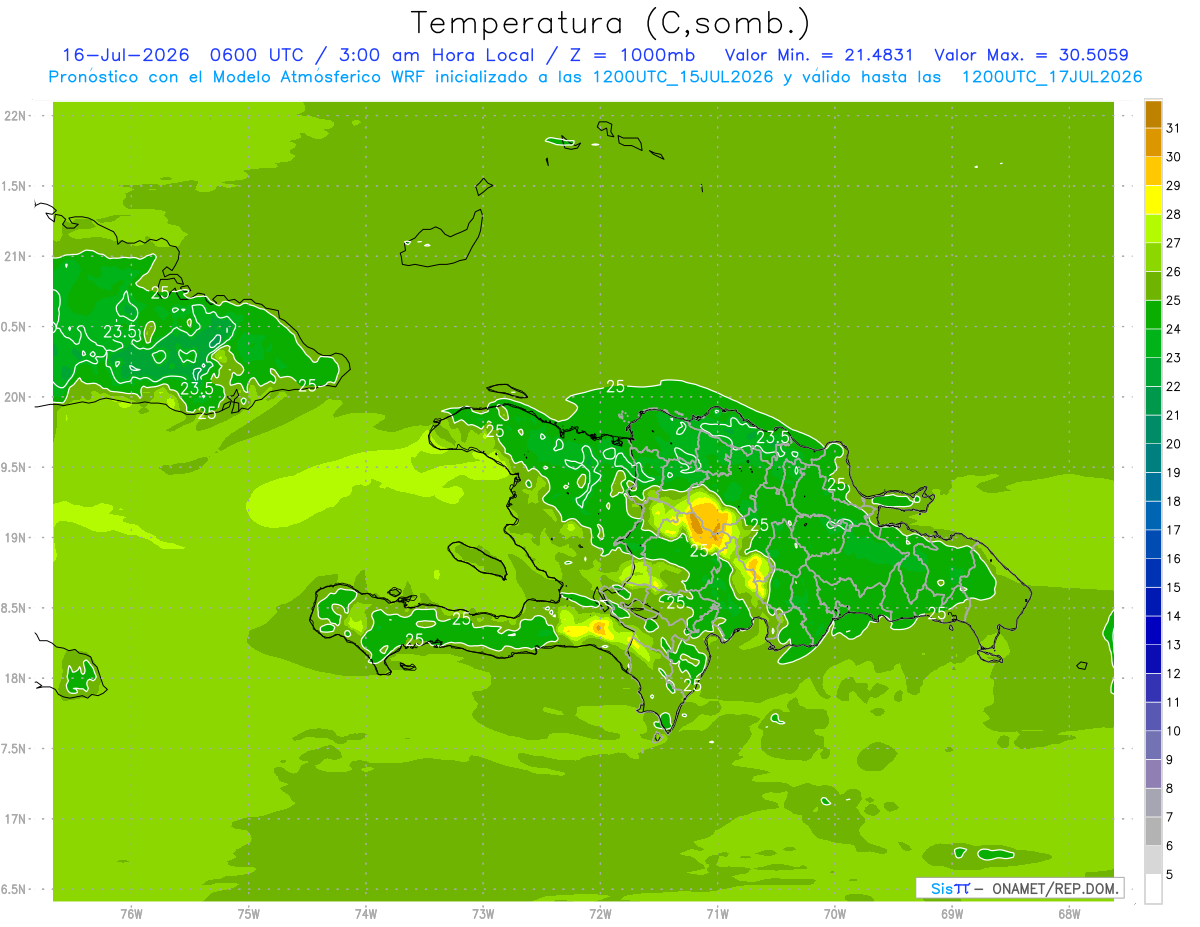Click the '76W' longitude axis label
The height and width of the screenshot is (927, 1200).
pos(131,914)
